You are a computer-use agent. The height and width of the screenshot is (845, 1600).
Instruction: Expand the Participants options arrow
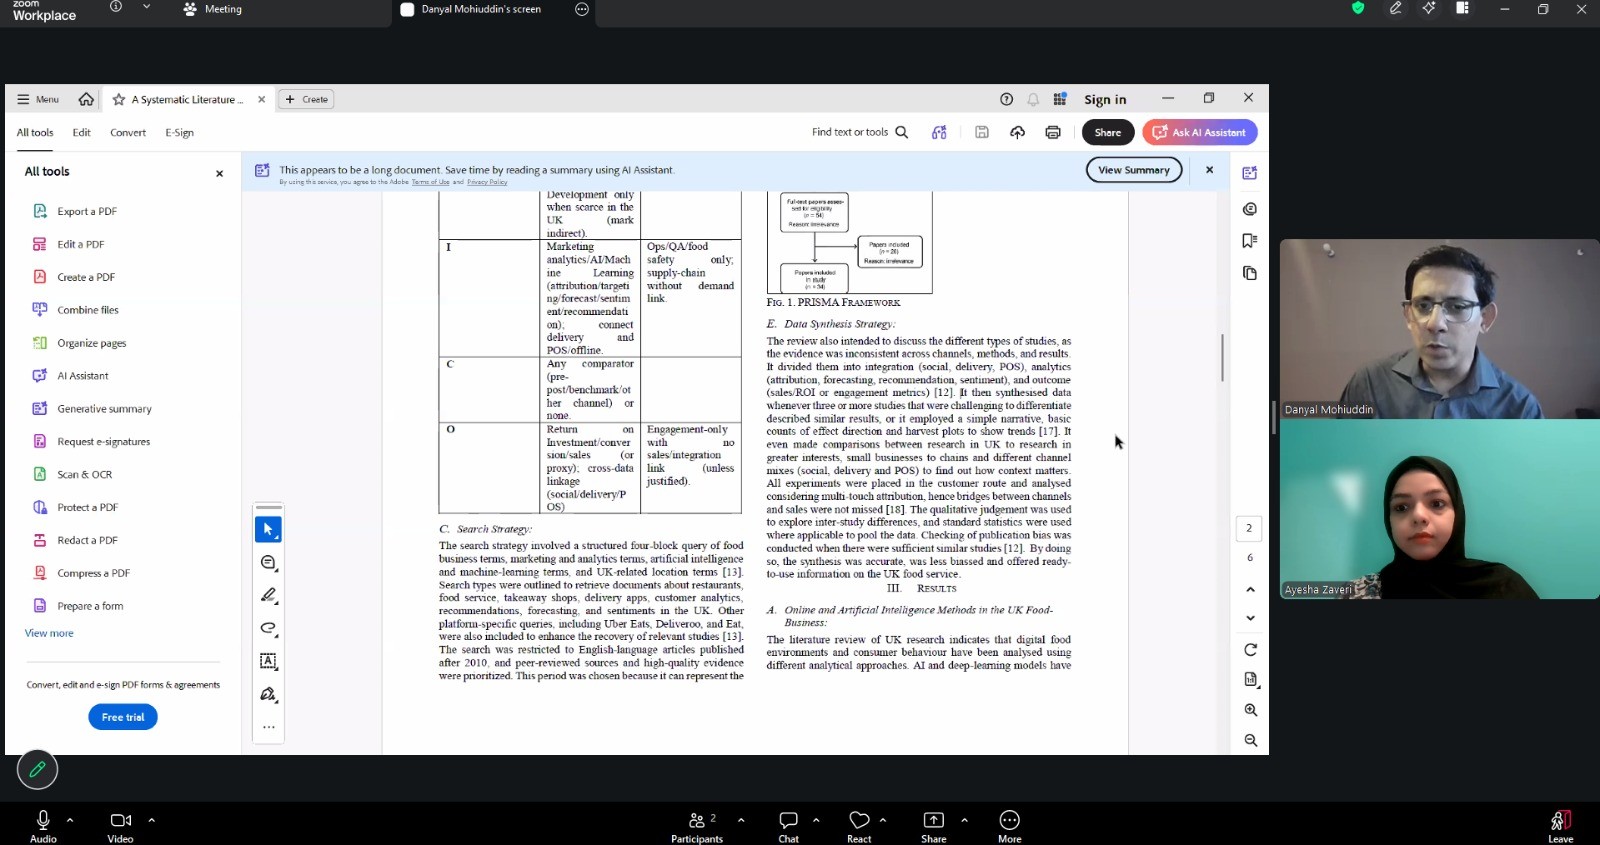(x=741, y=820)
